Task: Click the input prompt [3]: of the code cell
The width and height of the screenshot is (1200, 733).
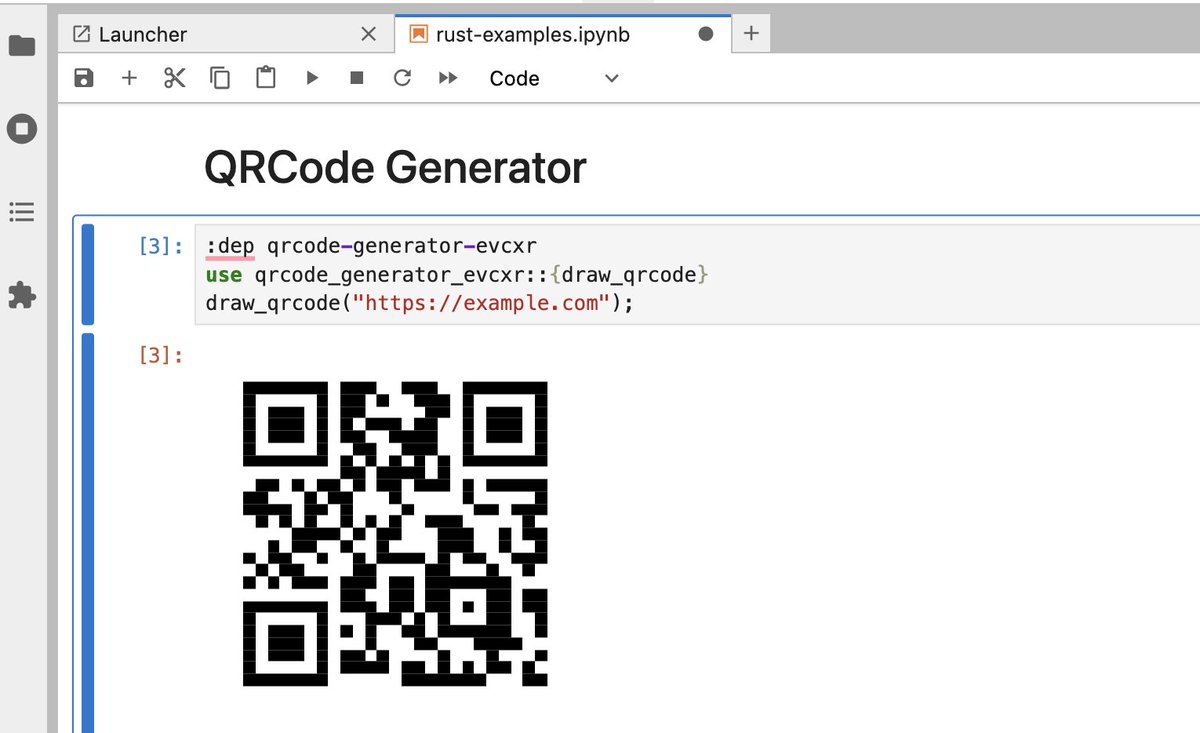Action: pos(161,245)
